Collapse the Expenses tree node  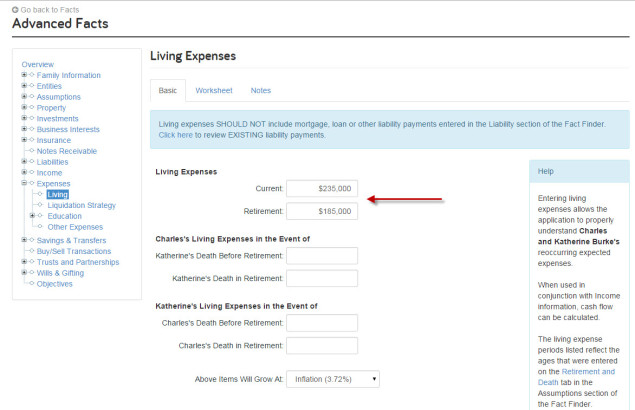pos(24,183)
